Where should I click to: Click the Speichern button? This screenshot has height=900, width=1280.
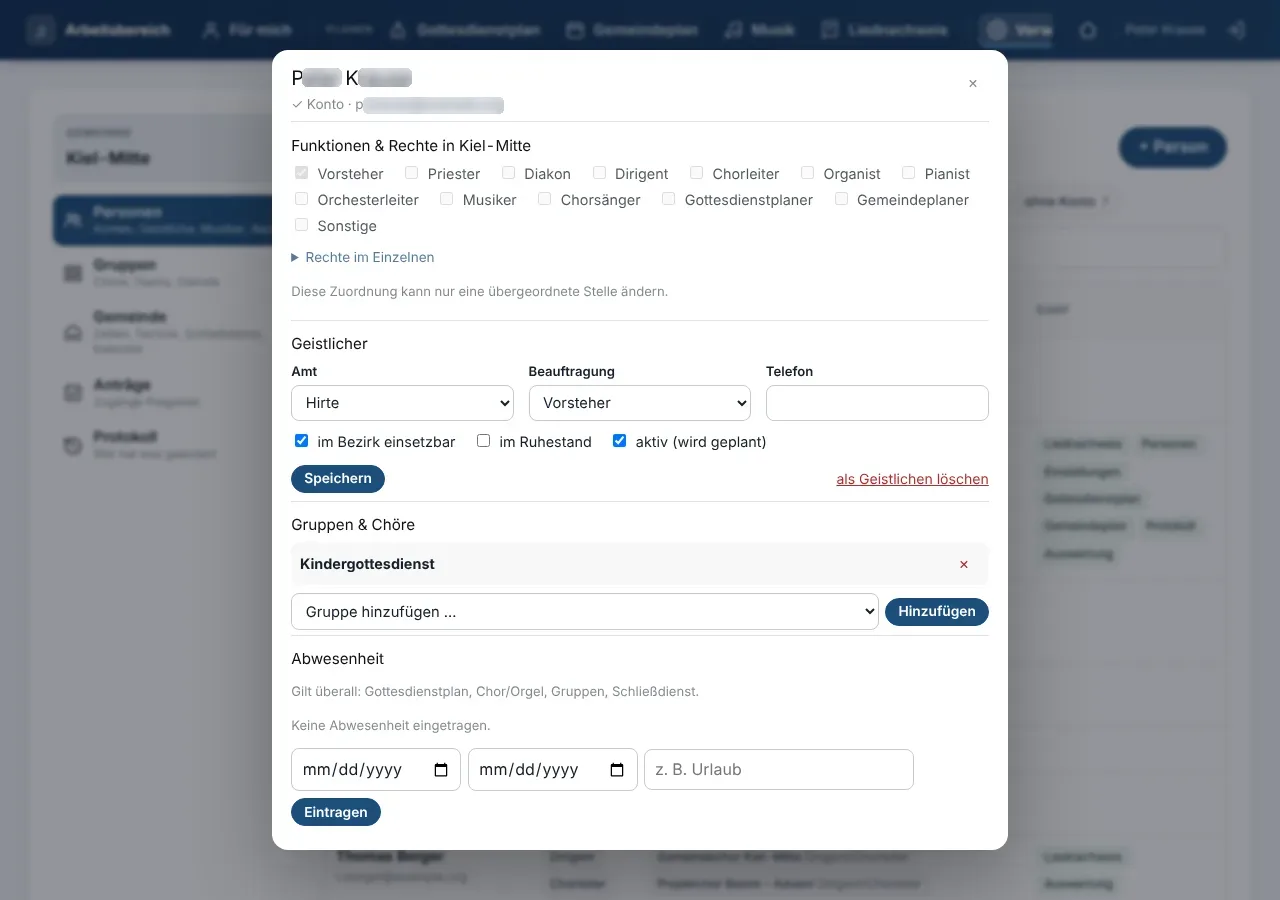338,479
